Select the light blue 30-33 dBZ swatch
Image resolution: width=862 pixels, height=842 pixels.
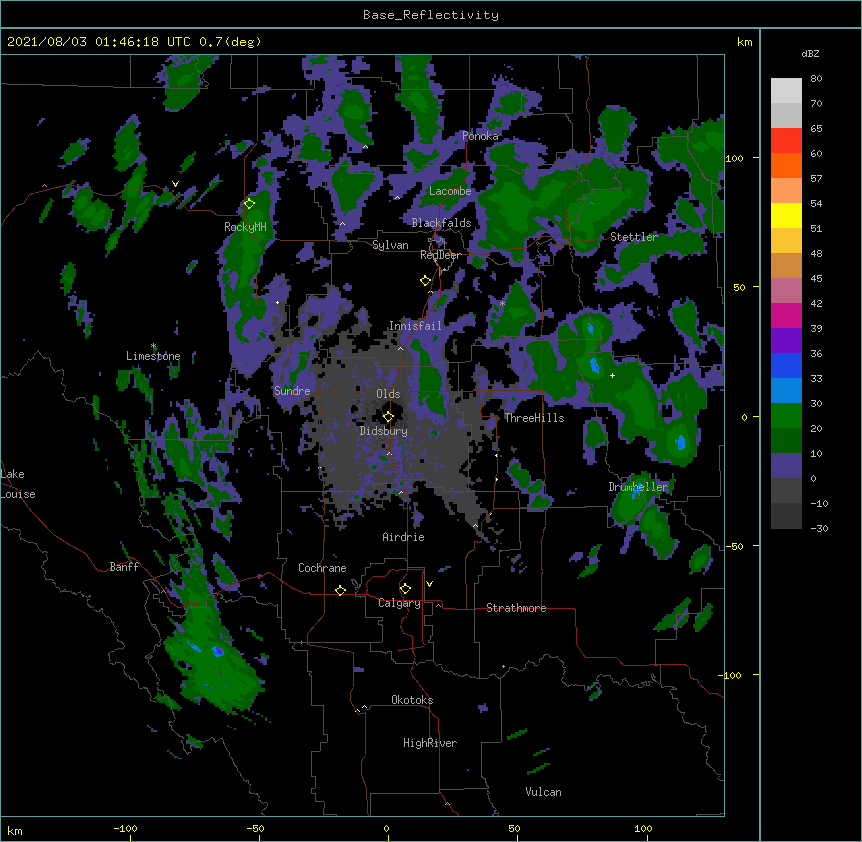[x=786, y=391]
